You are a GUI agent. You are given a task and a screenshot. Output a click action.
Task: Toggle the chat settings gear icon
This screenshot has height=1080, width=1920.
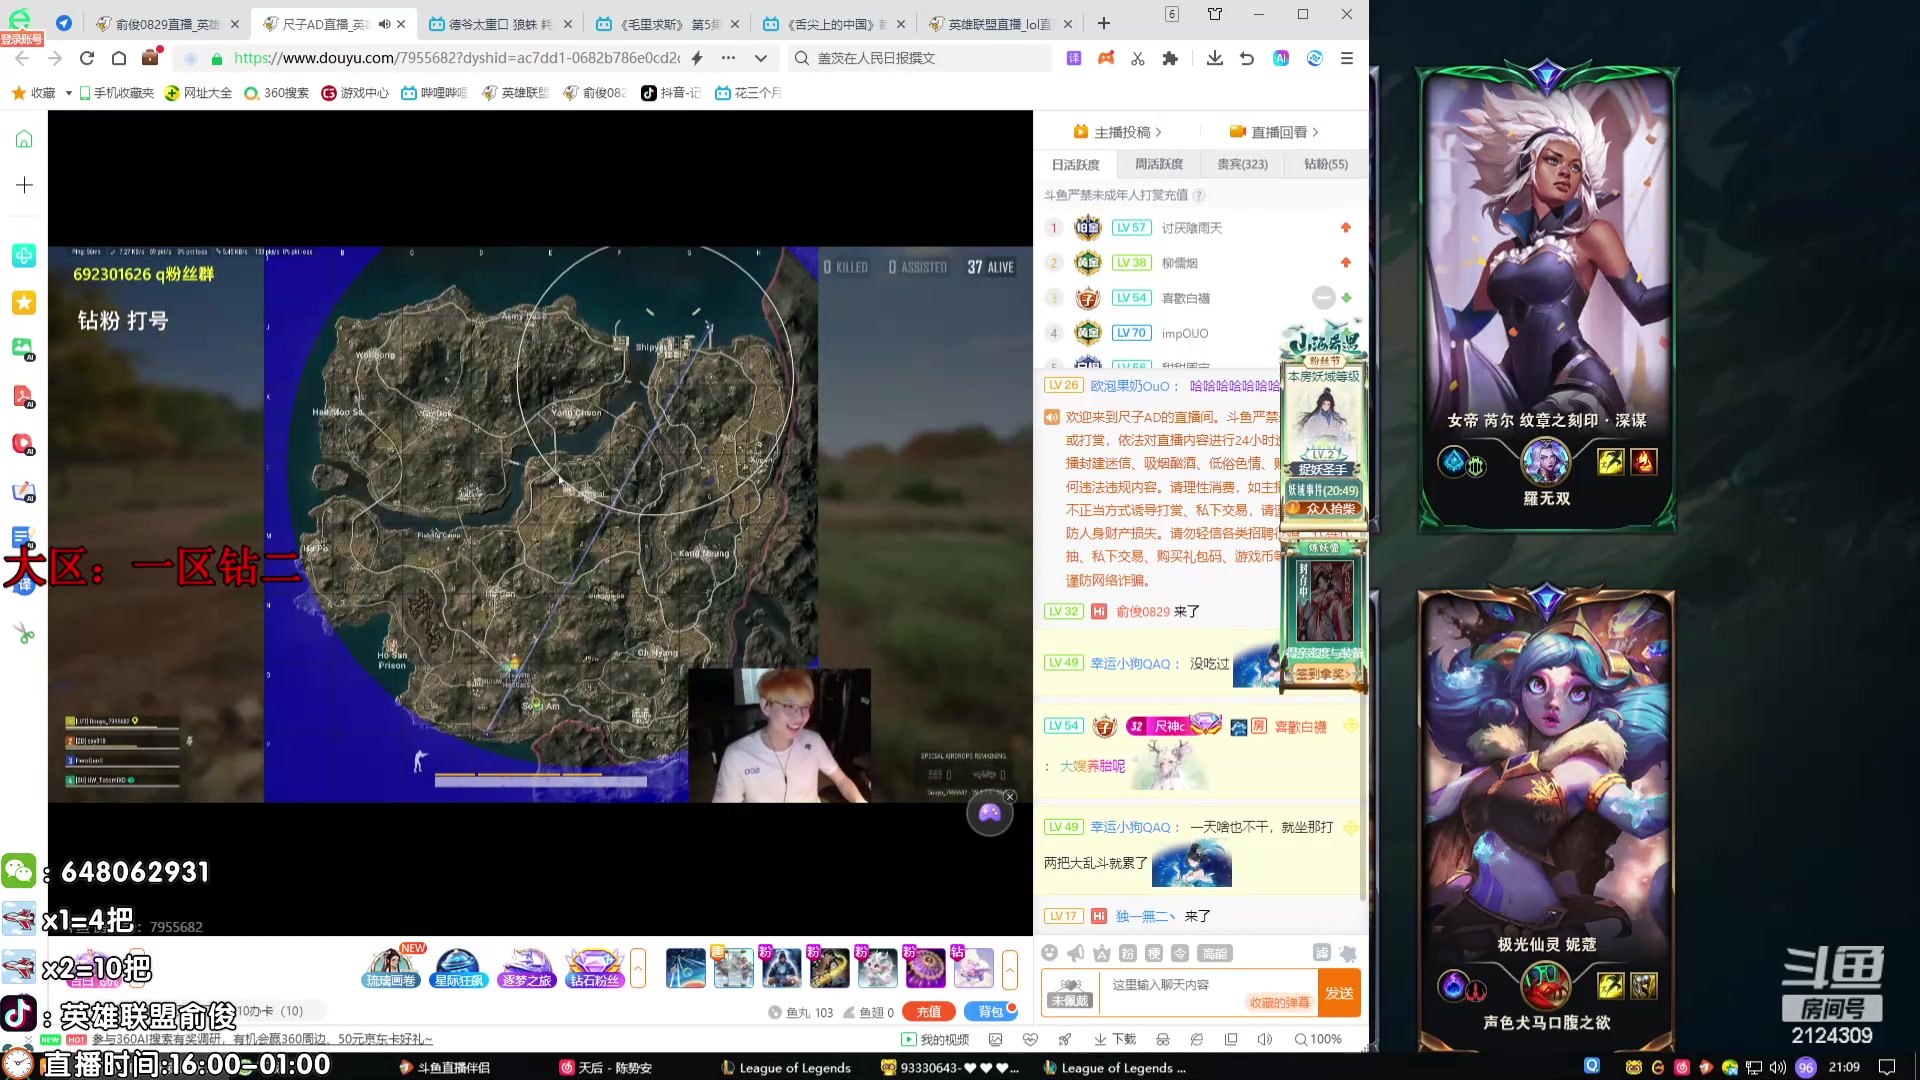click(1347, 953)
